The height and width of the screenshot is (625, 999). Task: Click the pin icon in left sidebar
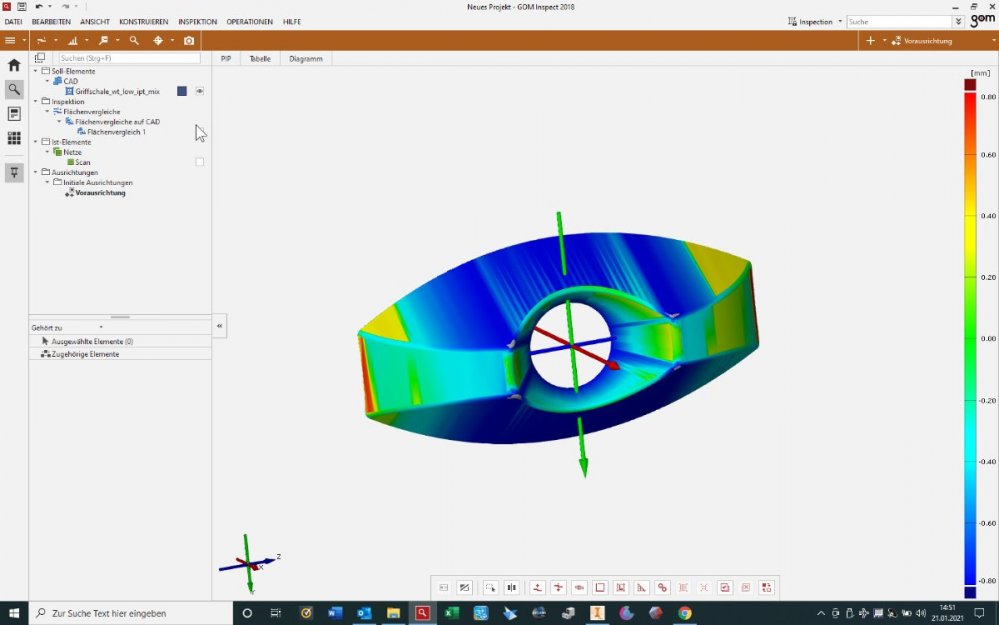14,172
